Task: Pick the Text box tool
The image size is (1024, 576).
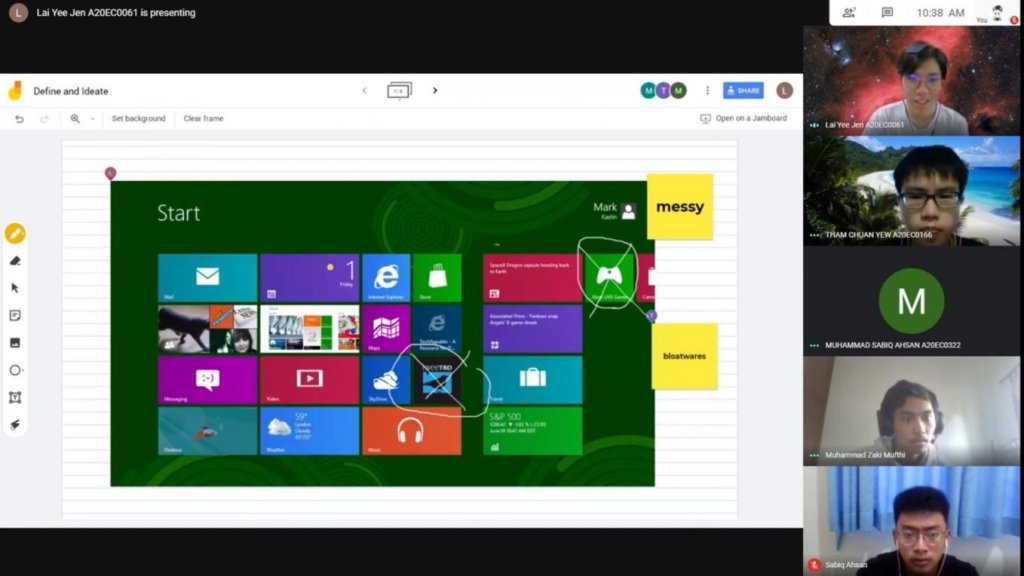Action: pos(15,397)
